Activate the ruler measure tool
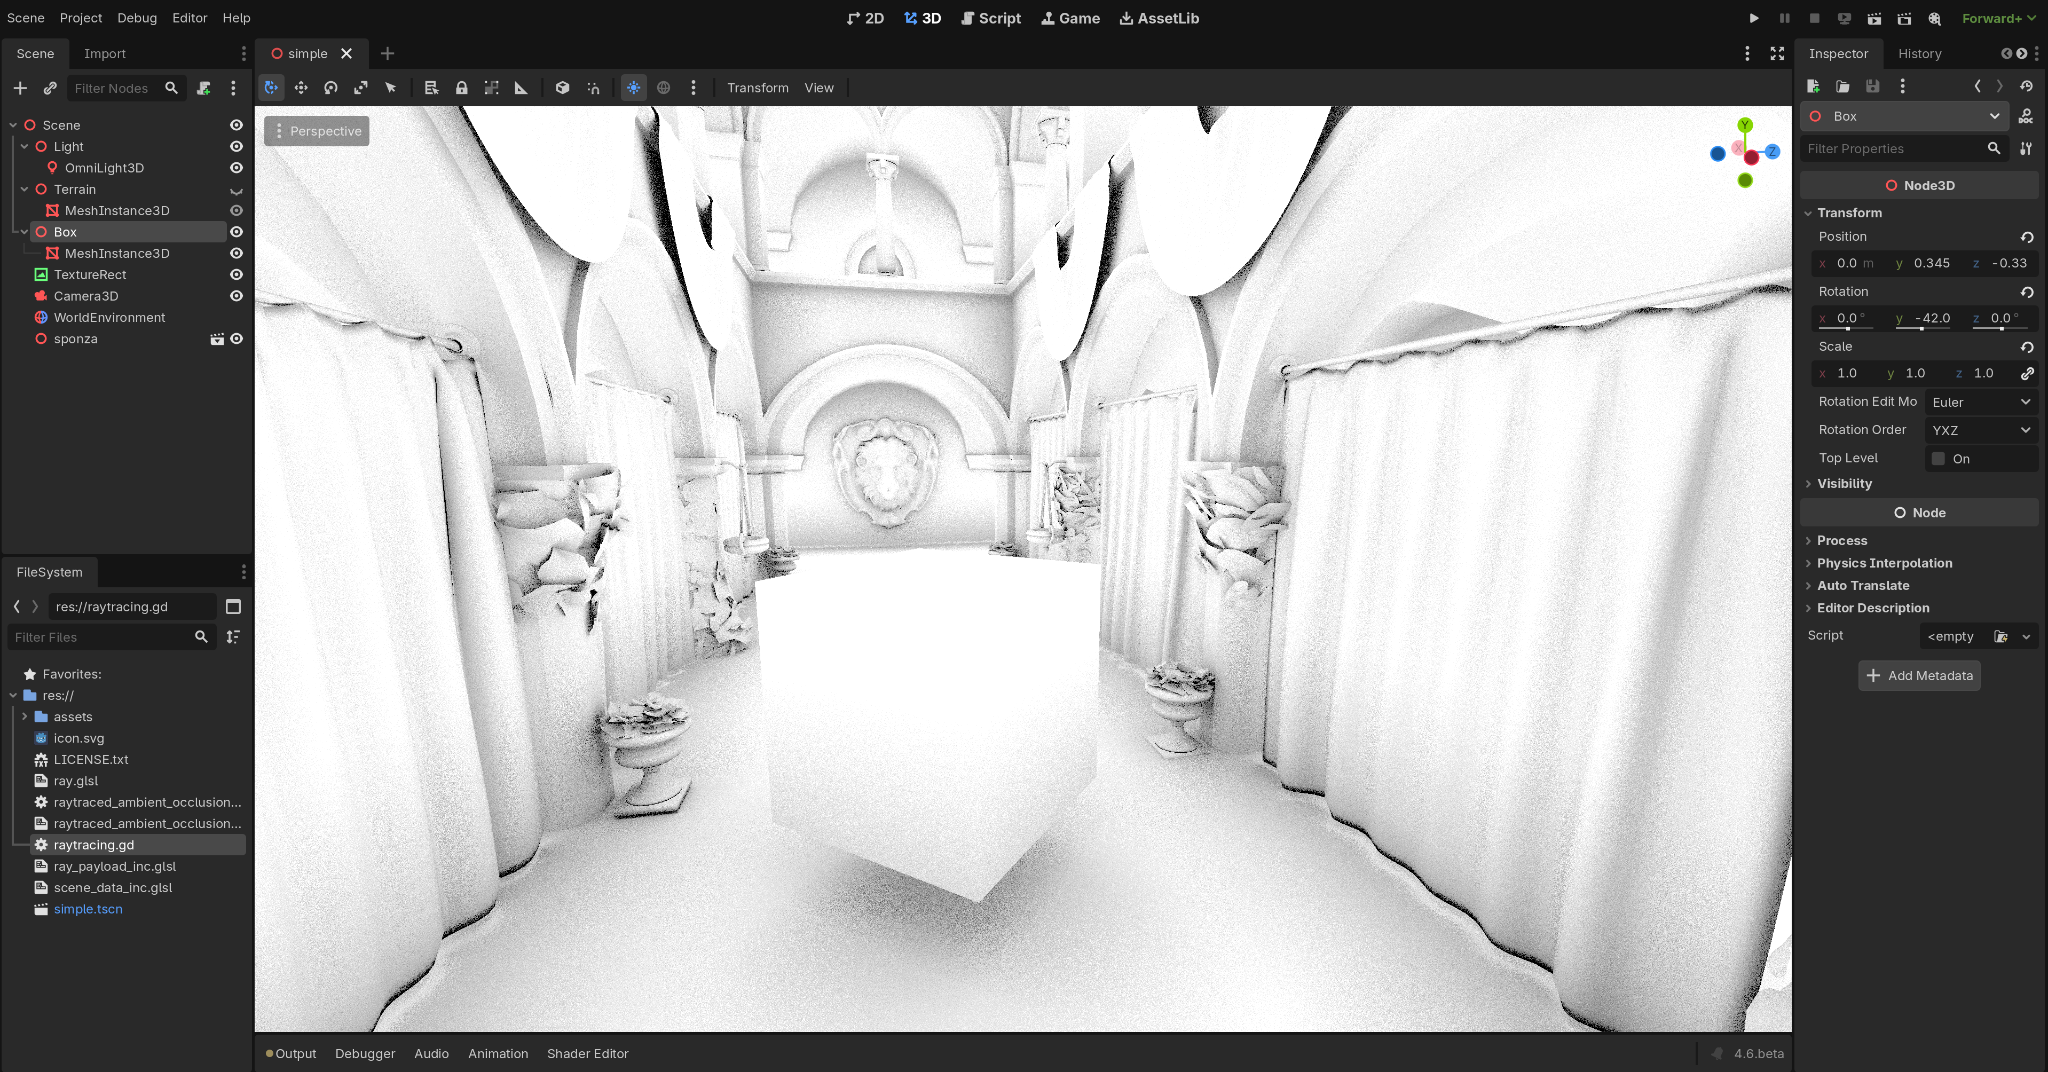Screen dimensions: 2048x1072 click(x=521, y=88)
